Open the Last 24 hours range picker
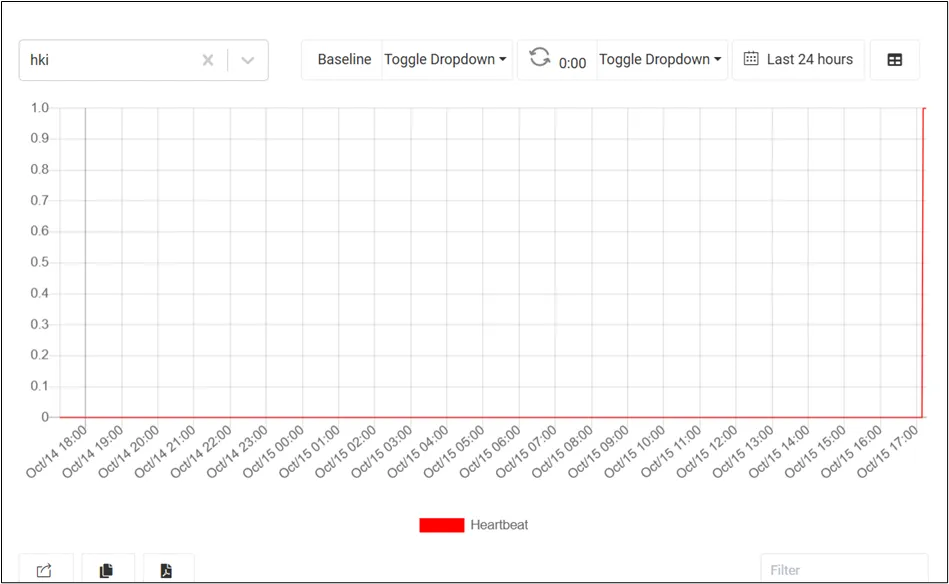The image size is (949, 584). [798, 59]
